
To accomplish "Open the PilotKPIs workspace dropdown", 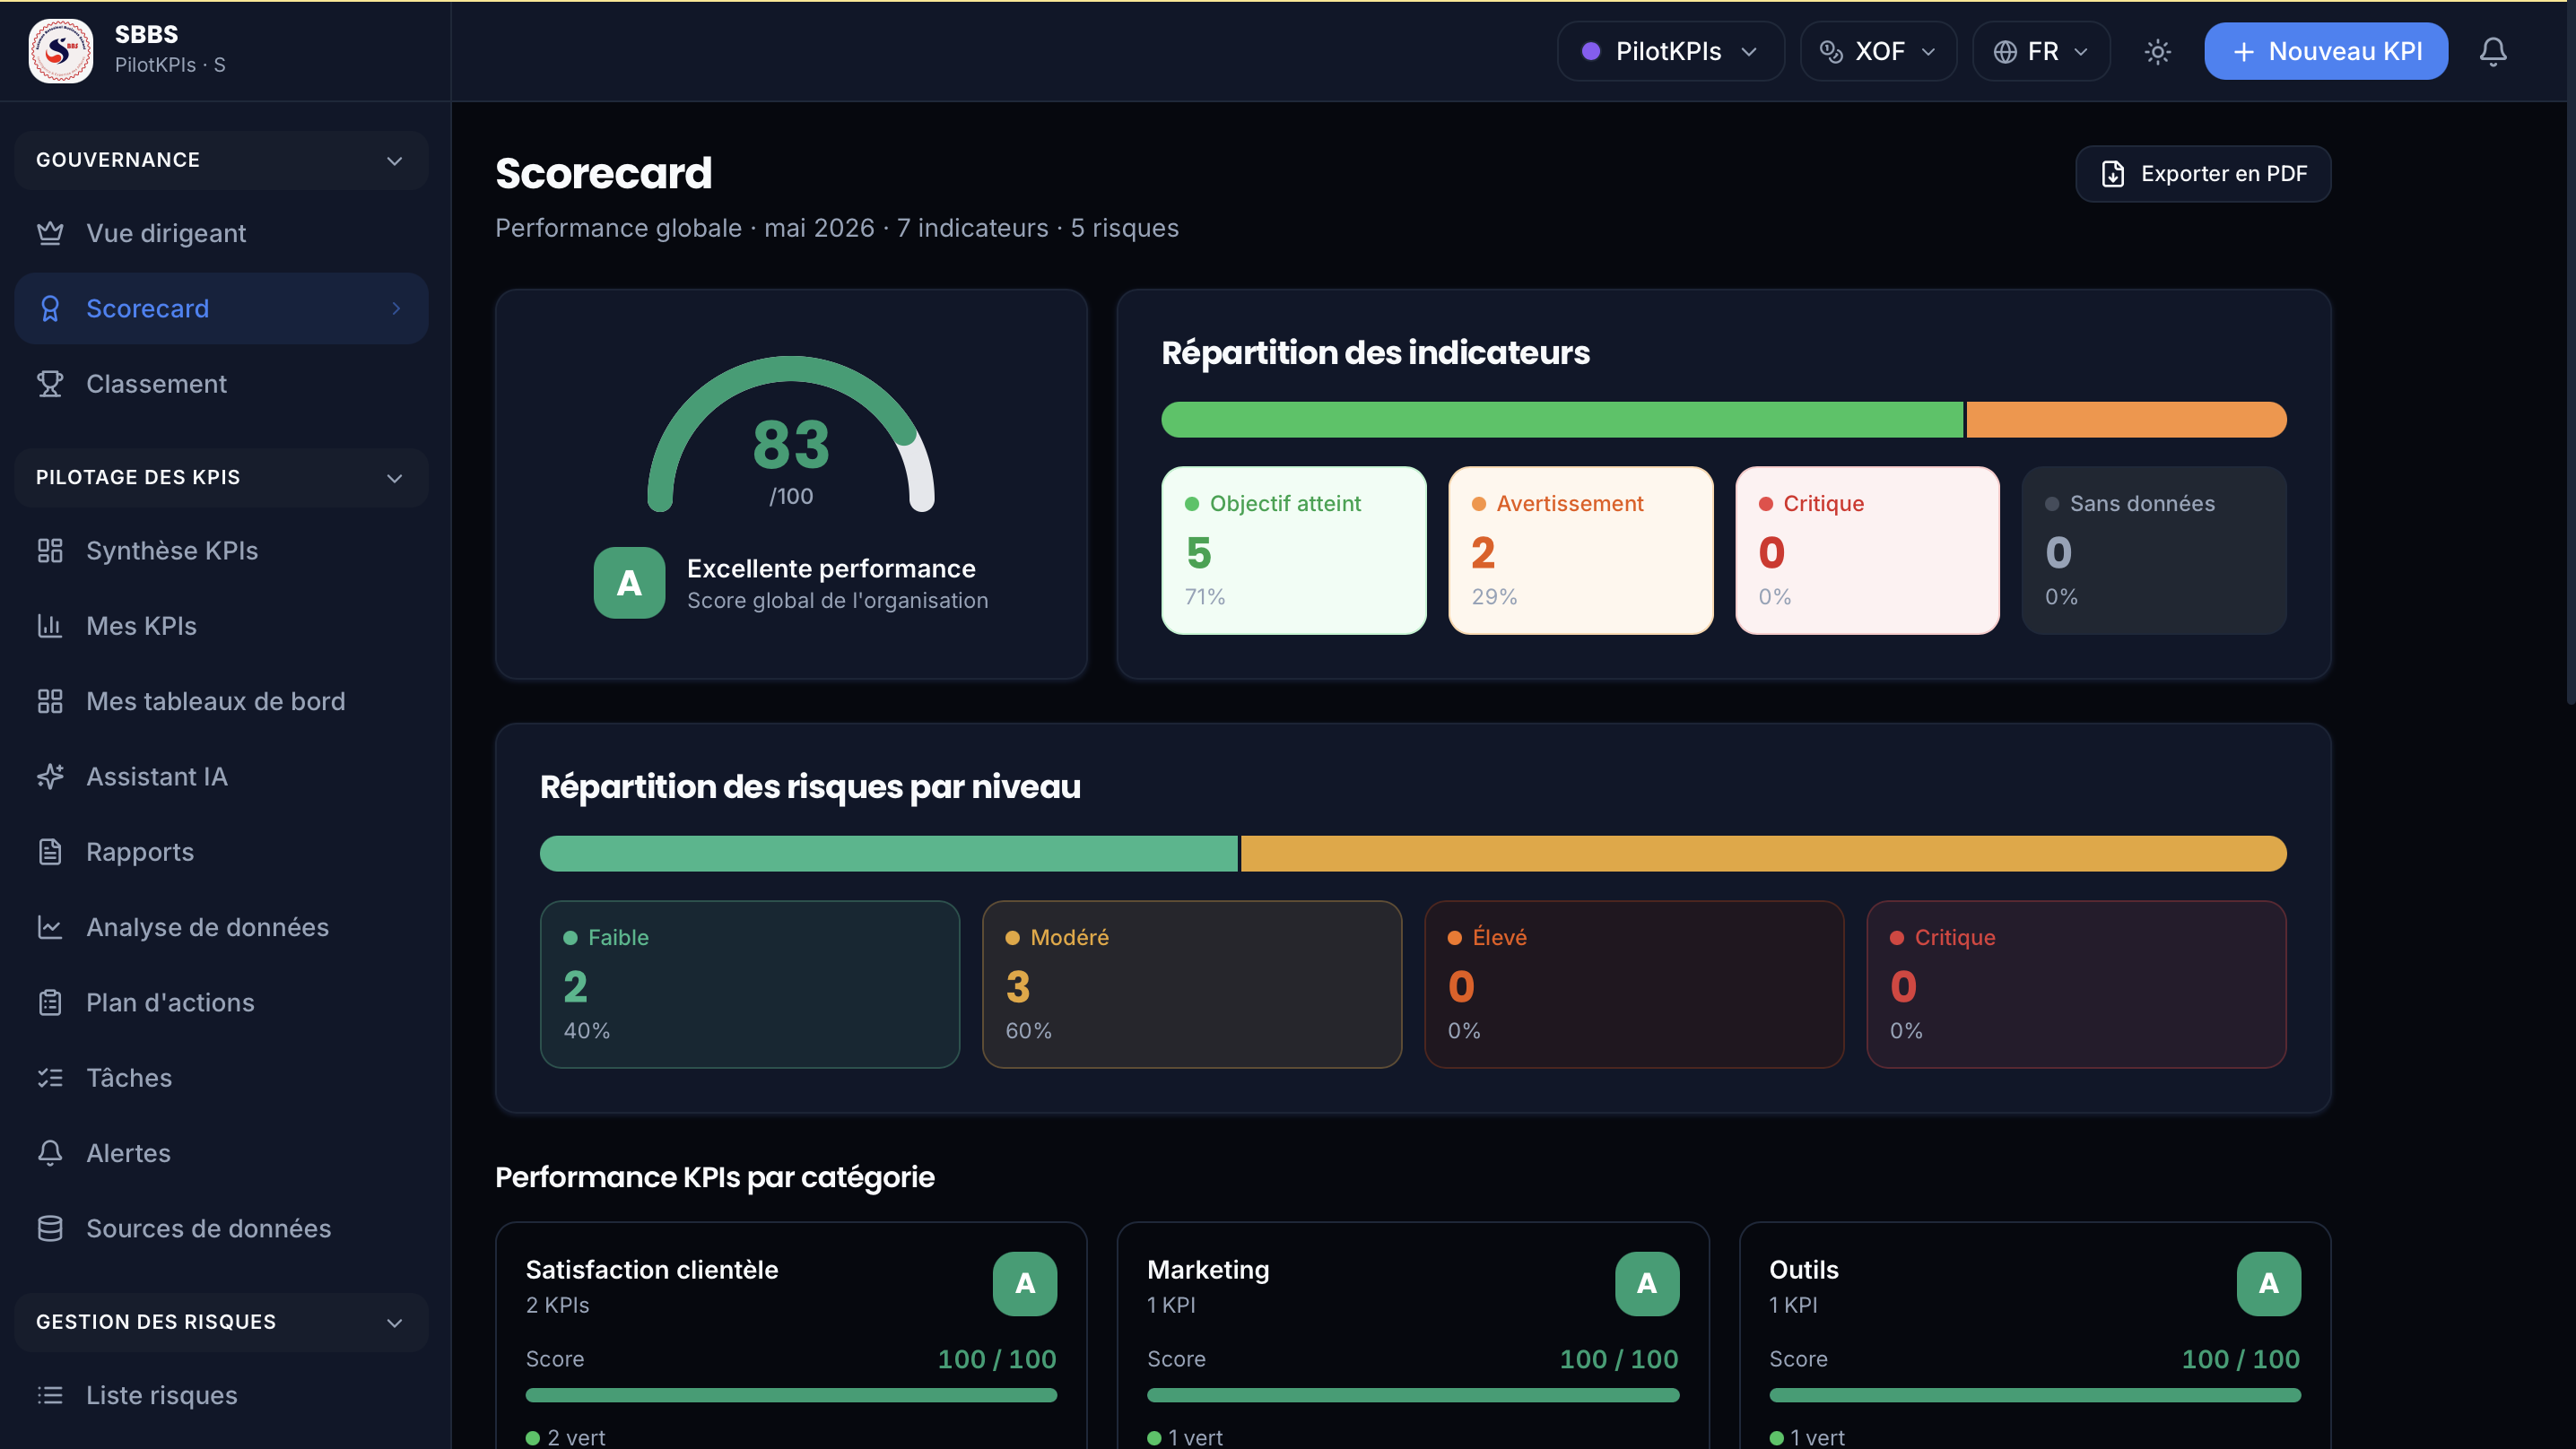I will click(x=1670, y=51).
